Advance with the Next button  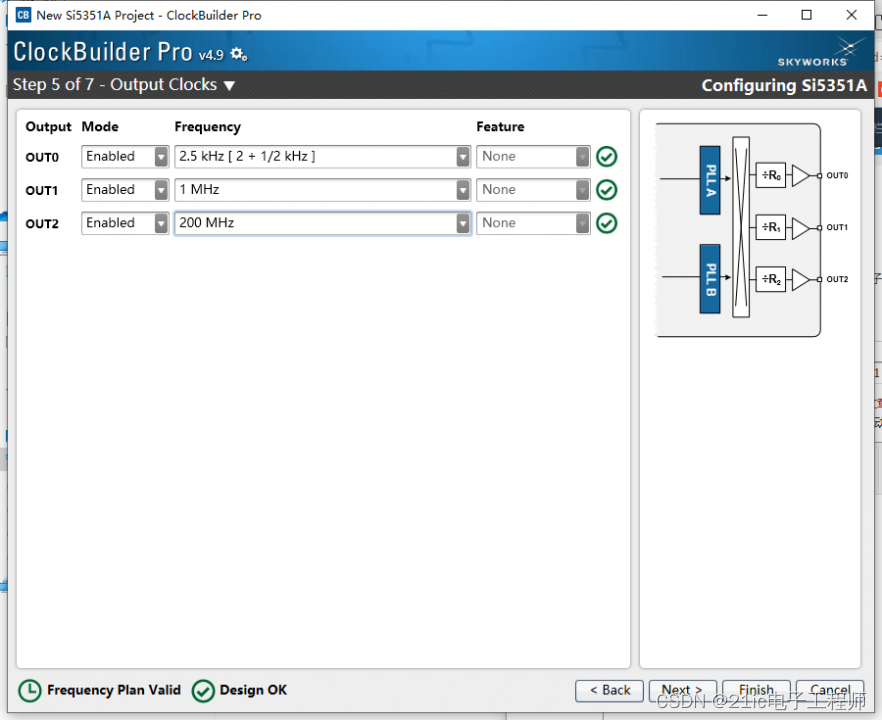point(682,691)
